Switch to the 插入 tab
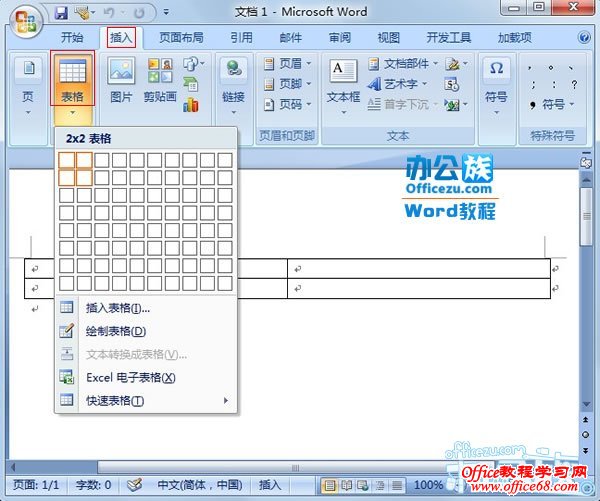 [x=121, y=38]
